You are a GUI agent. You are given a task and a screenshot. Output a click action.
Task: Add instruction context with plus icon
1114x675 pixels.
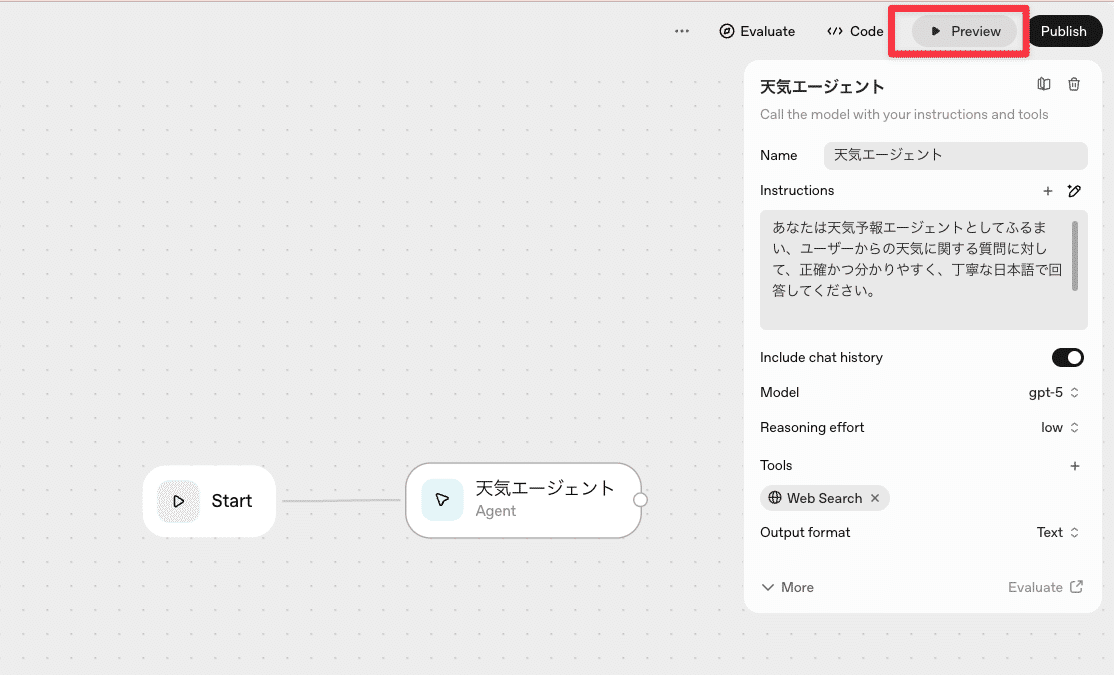pos(1048,191)
